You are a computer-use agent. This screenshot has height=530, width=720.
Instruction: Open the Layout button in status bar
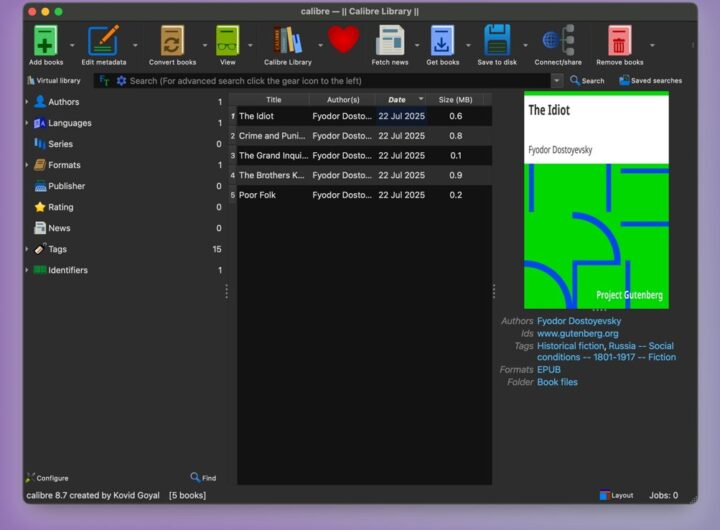[616, 495]
